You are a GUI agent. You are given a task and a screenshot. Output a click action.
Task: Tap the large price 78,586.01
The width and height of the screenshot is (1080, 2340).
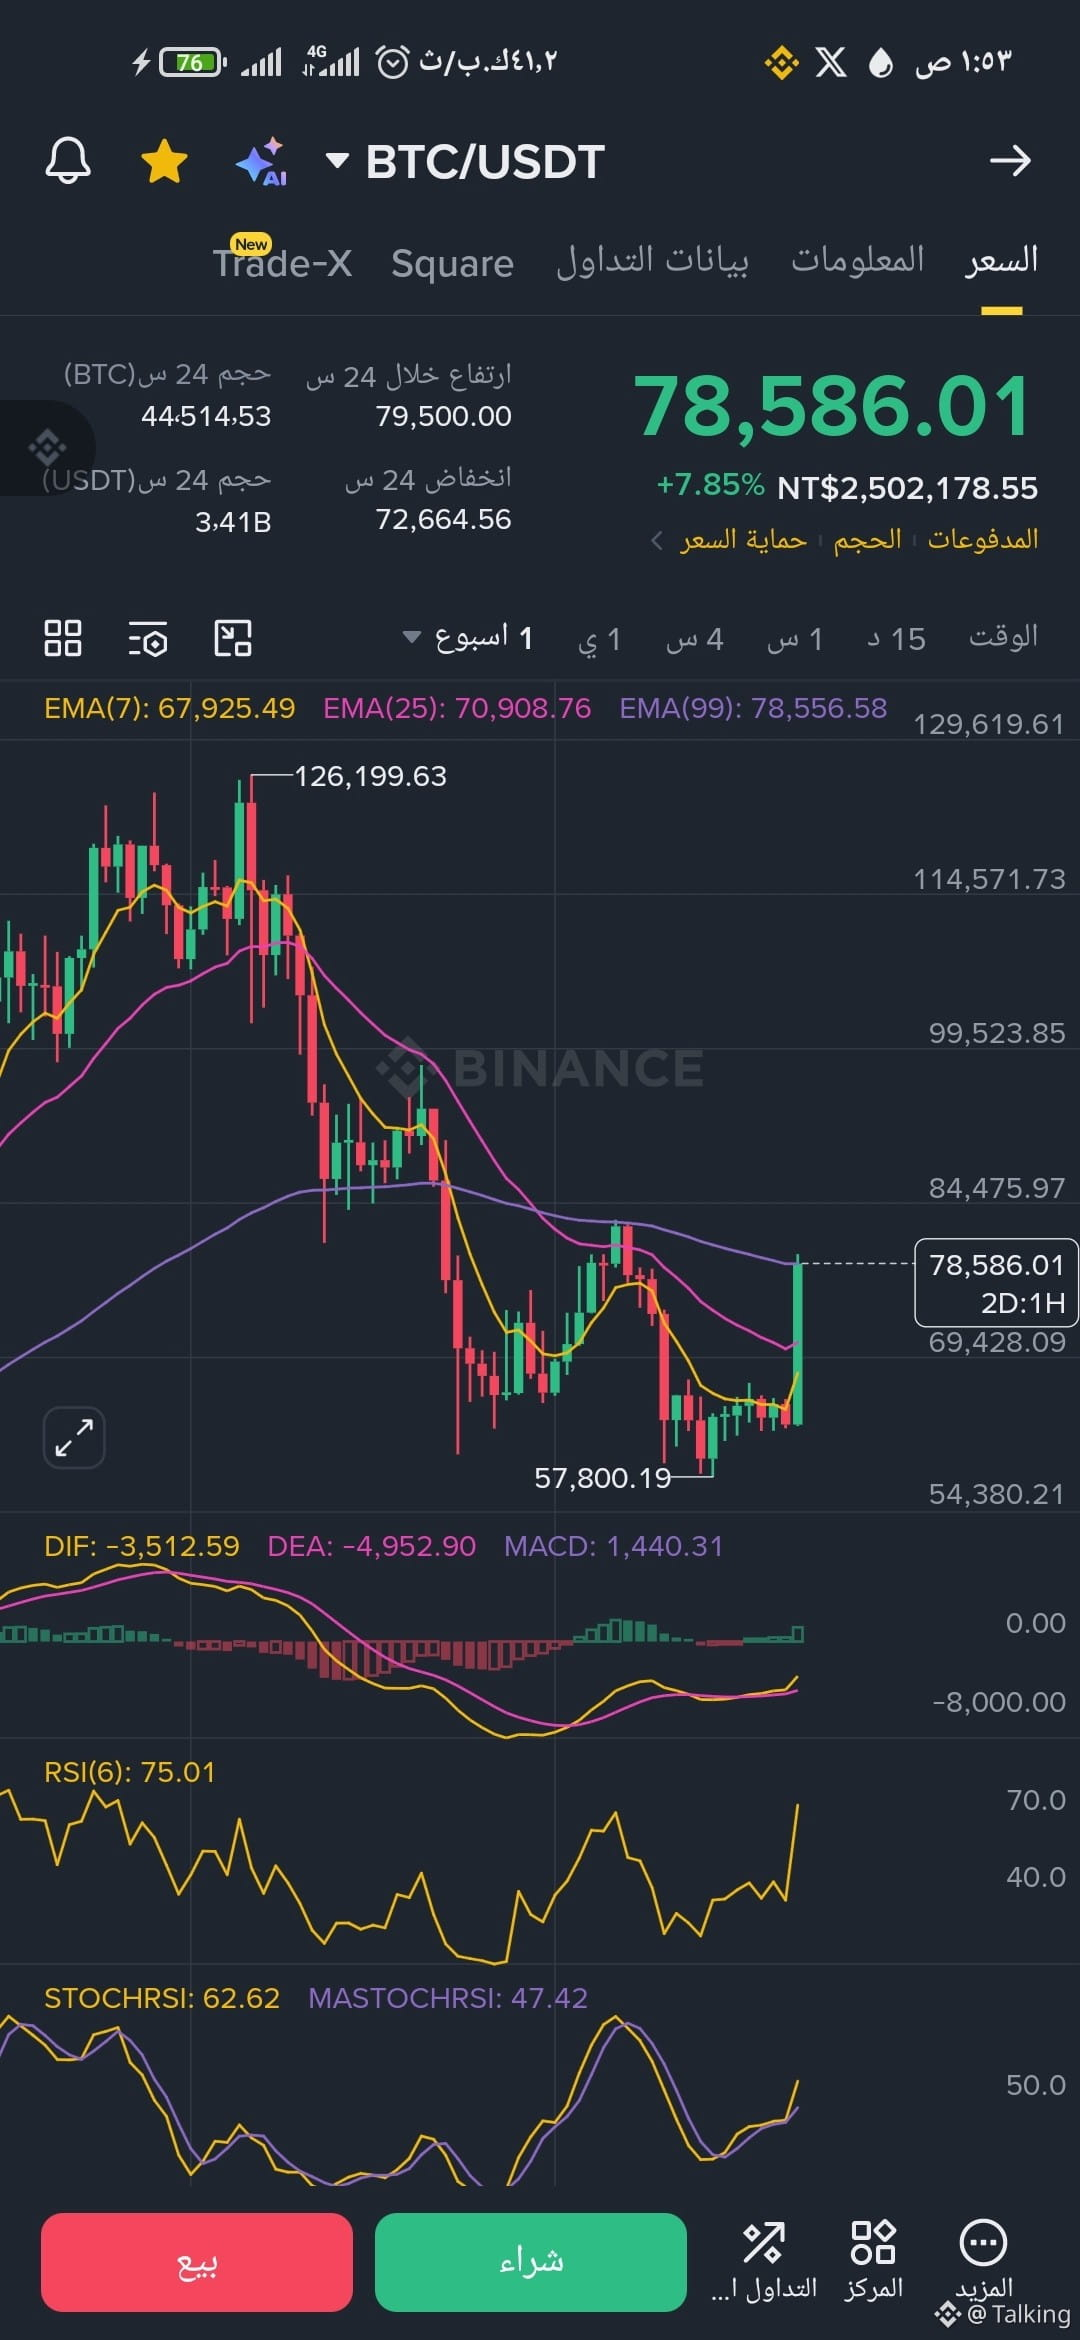pyautogui.click(x=832, y=406)
